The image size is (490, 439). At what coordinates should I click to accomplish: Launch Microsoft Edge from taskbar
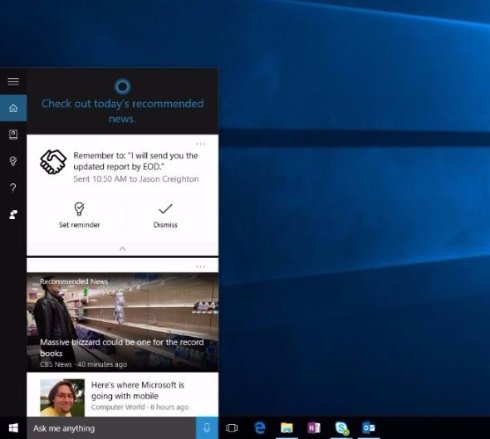coord(260,428)
